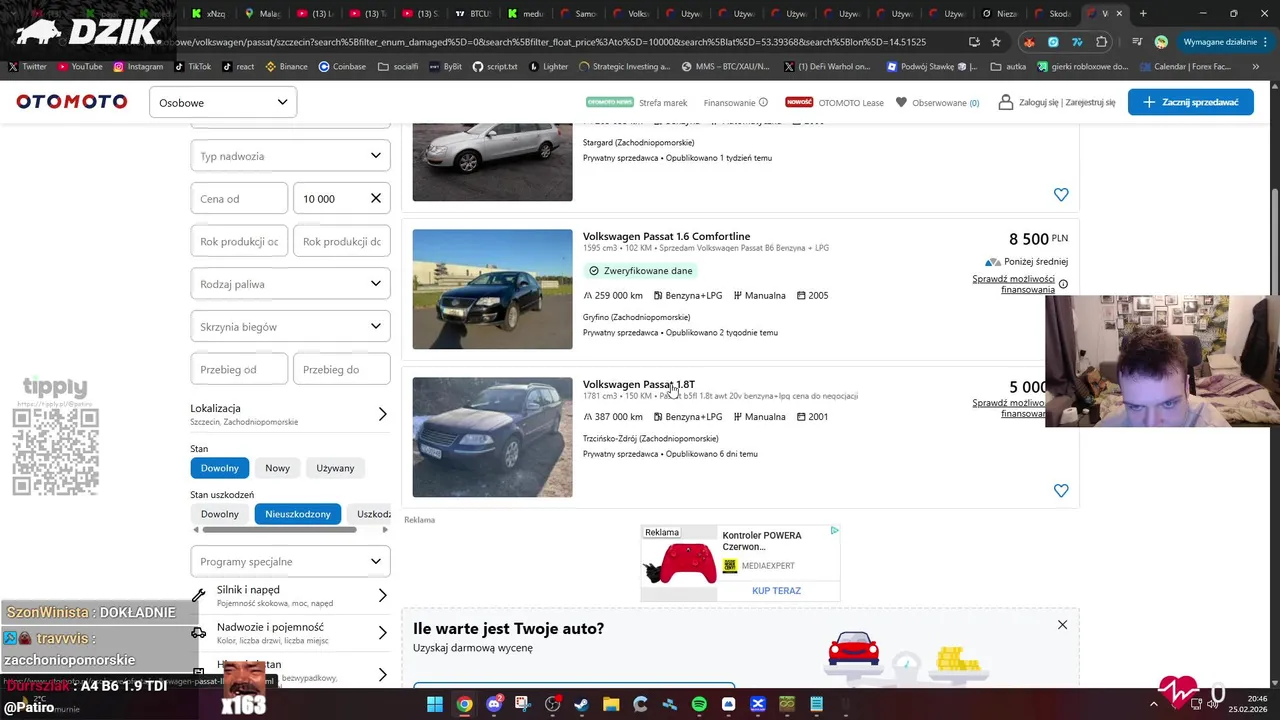Expand Skrzynia biegów dropdown
The image size is (1280, 720).
pos(290,326)
